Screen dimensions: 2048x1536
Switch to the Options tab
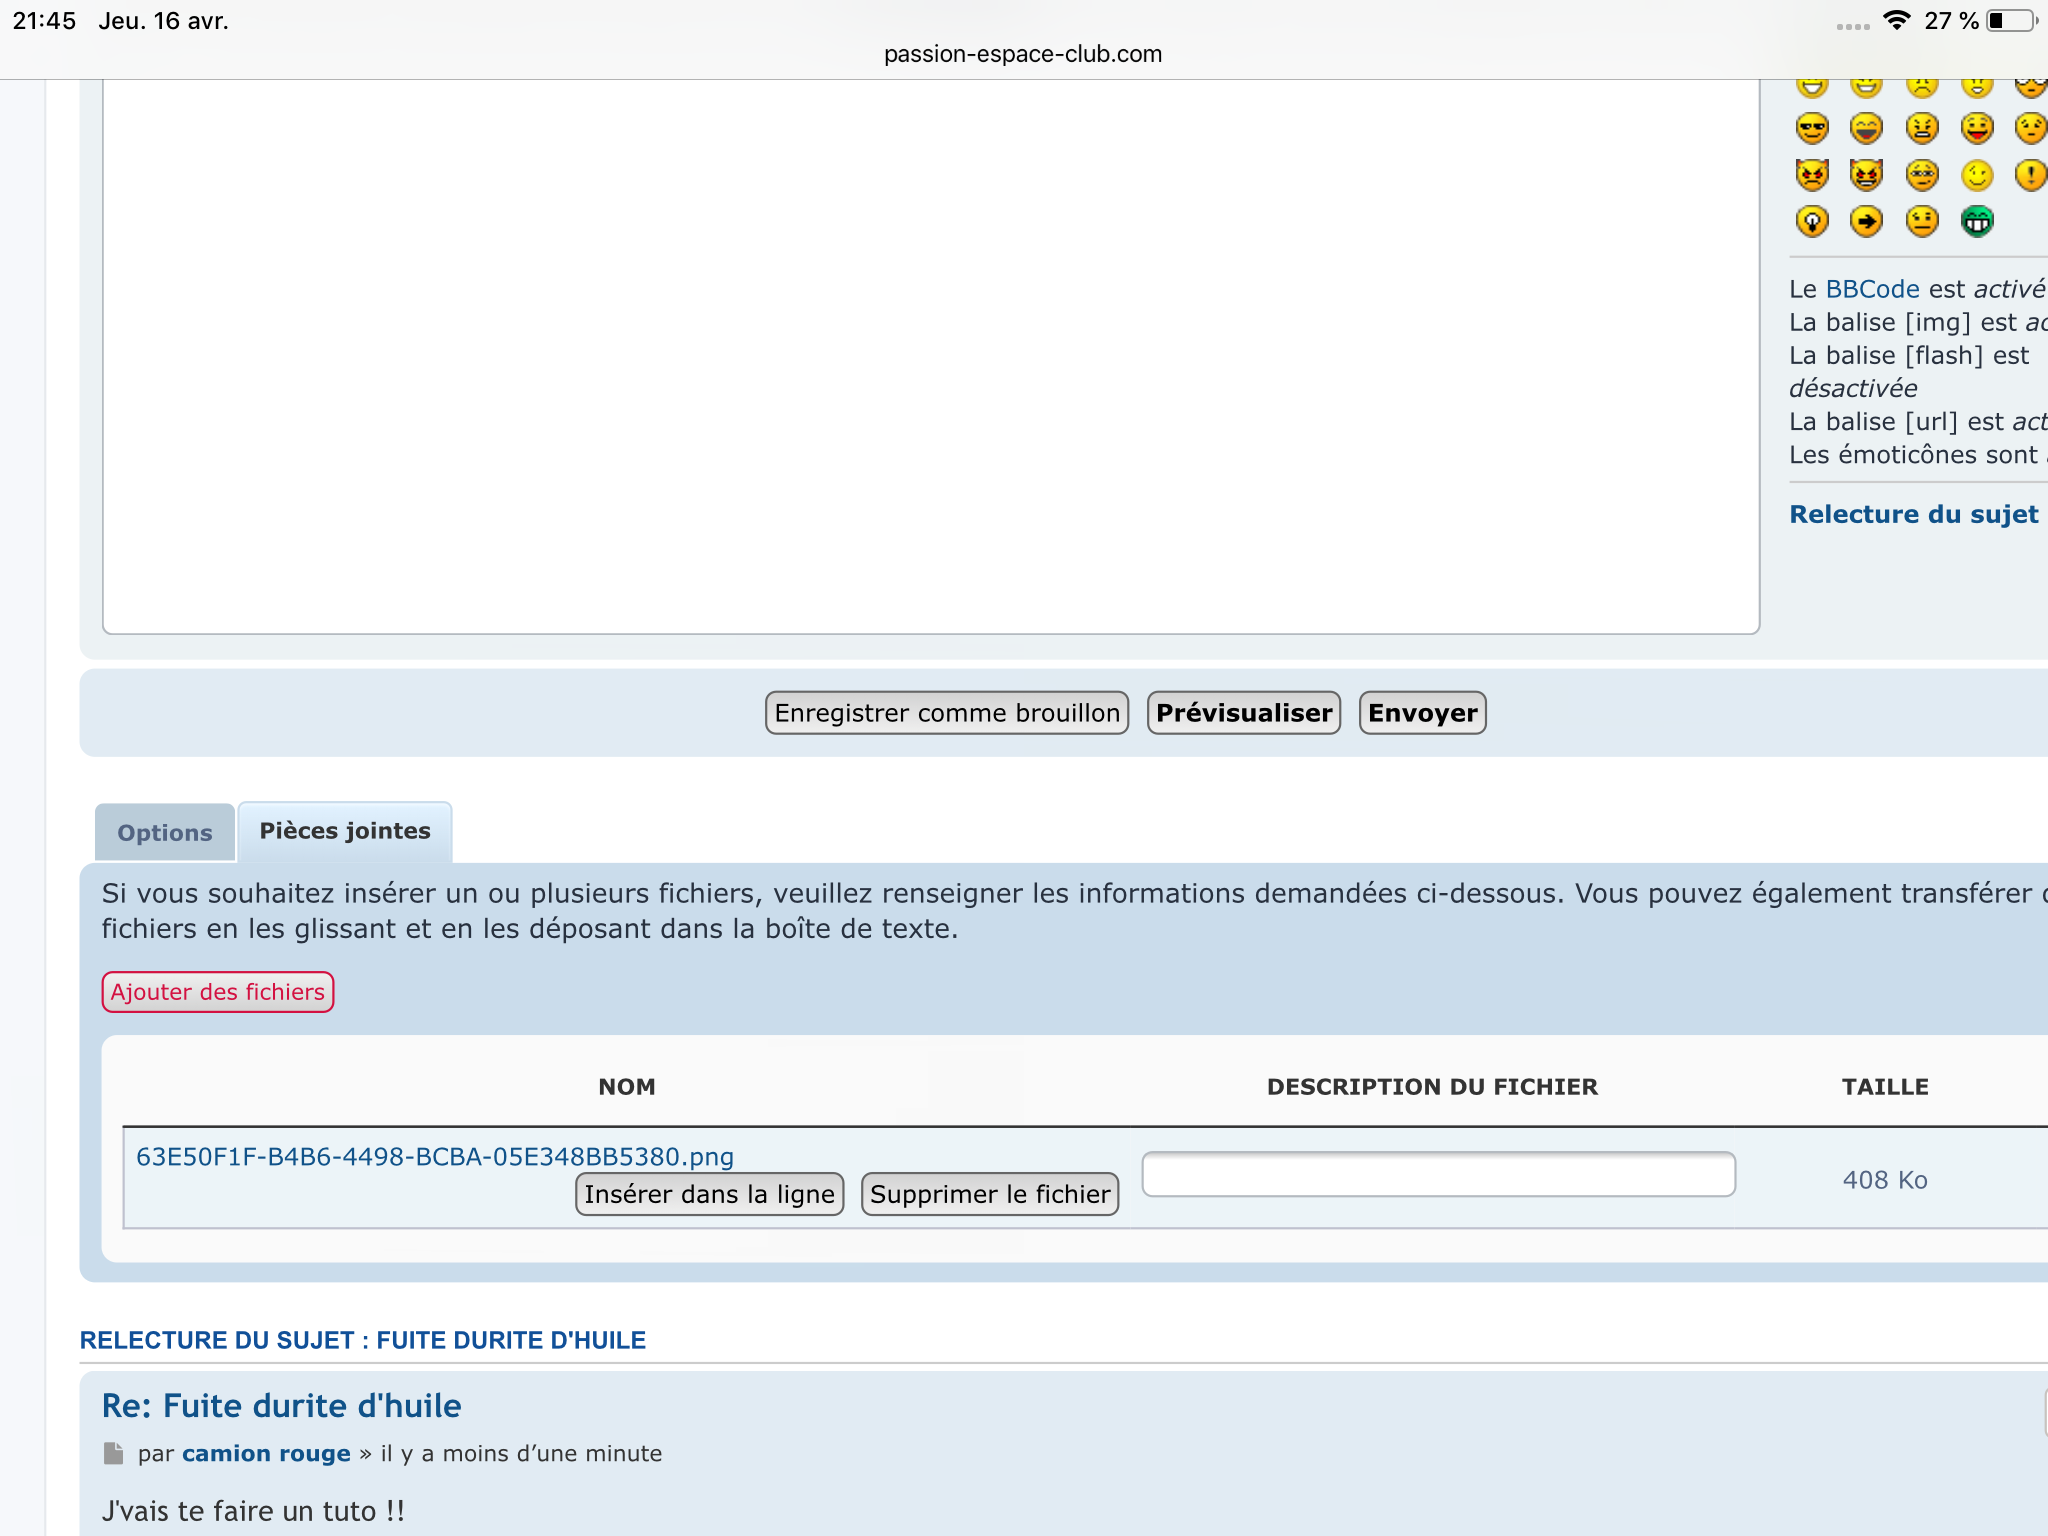pos(165,832)
